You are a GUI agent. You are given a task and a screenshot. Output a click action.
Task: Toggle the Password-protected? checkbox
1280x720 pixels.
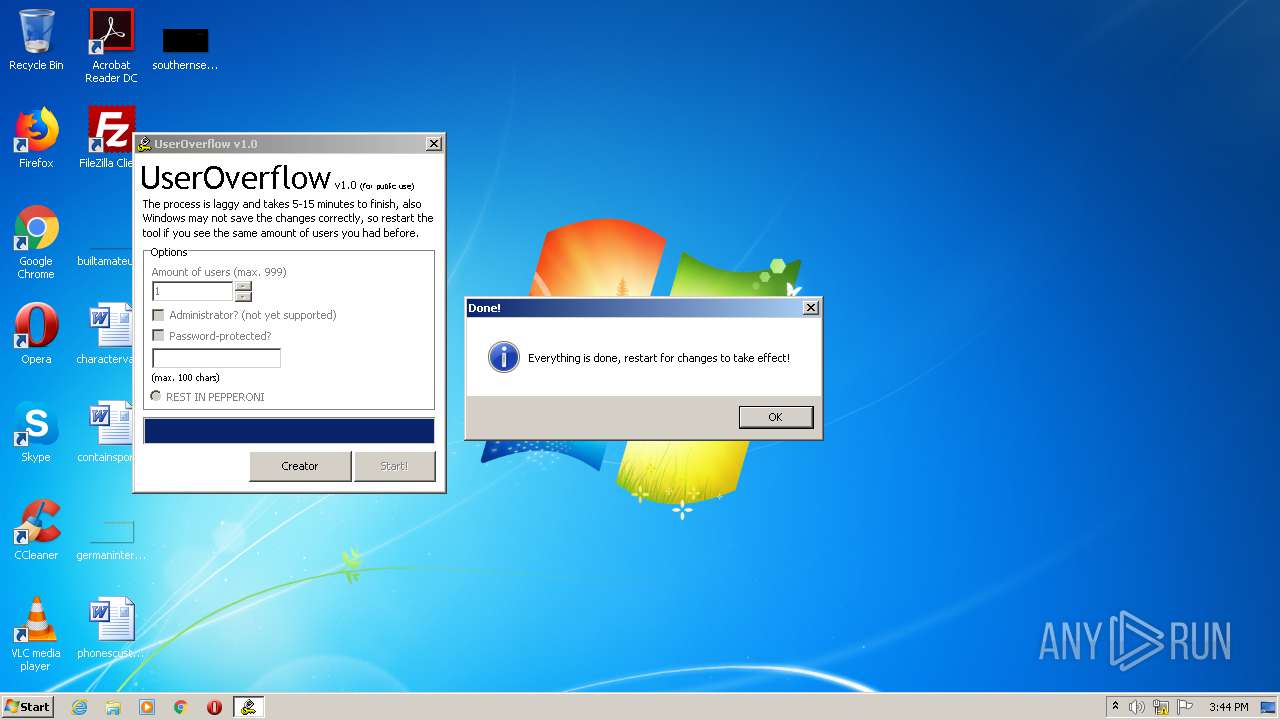158,336
